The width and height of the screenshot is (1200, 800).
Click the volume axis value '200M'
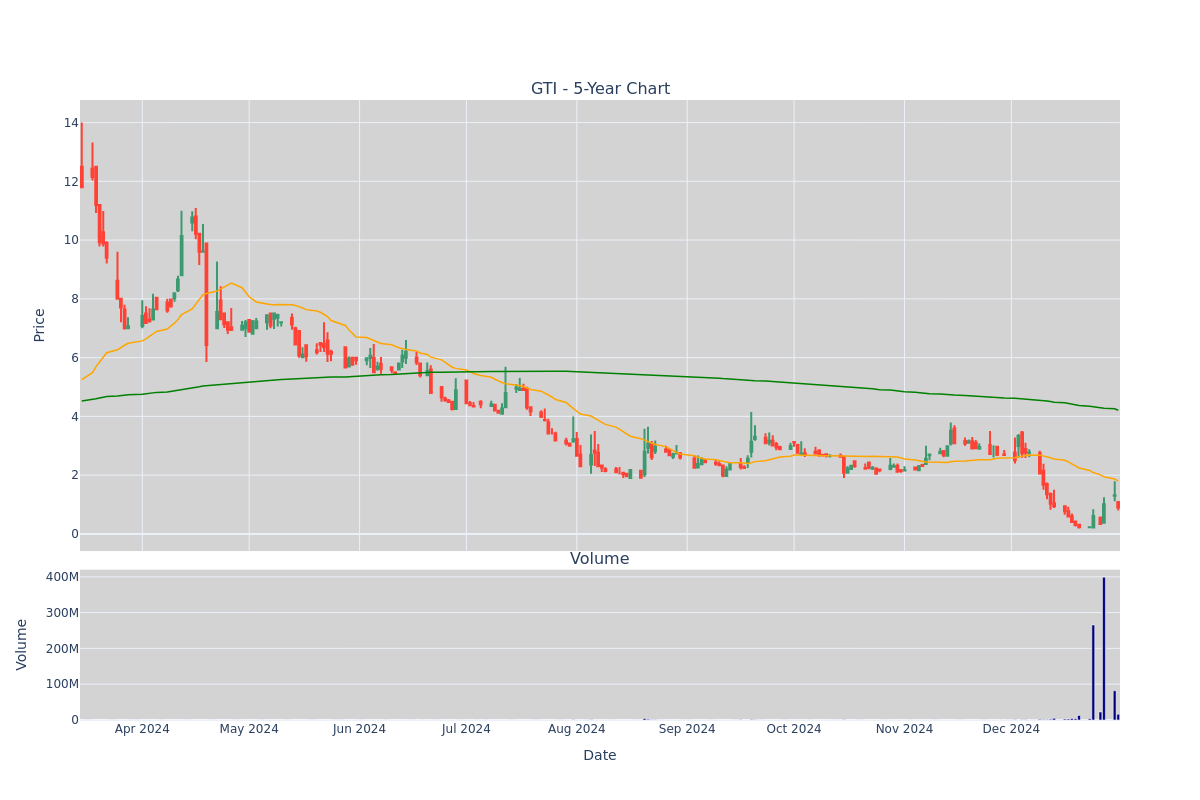[62, 648]
